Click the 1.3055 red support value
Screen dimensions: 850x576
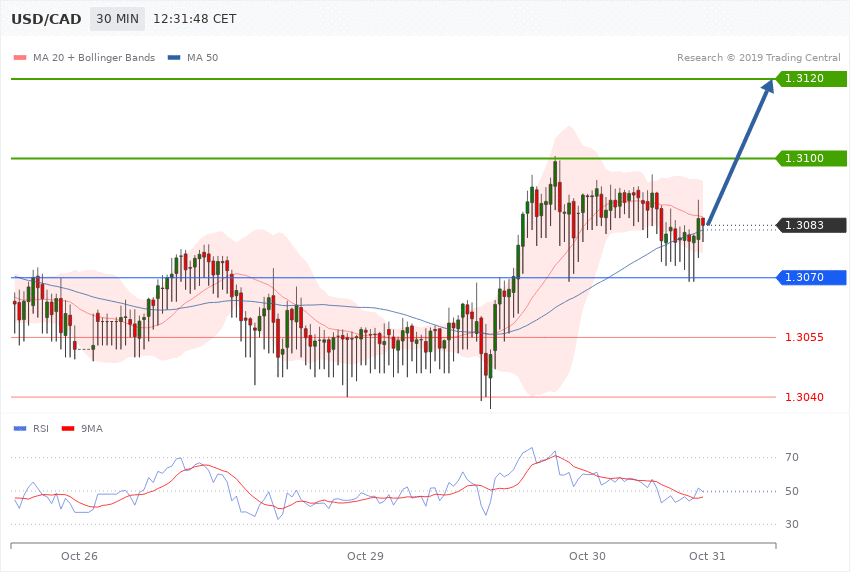click(804, 337)
